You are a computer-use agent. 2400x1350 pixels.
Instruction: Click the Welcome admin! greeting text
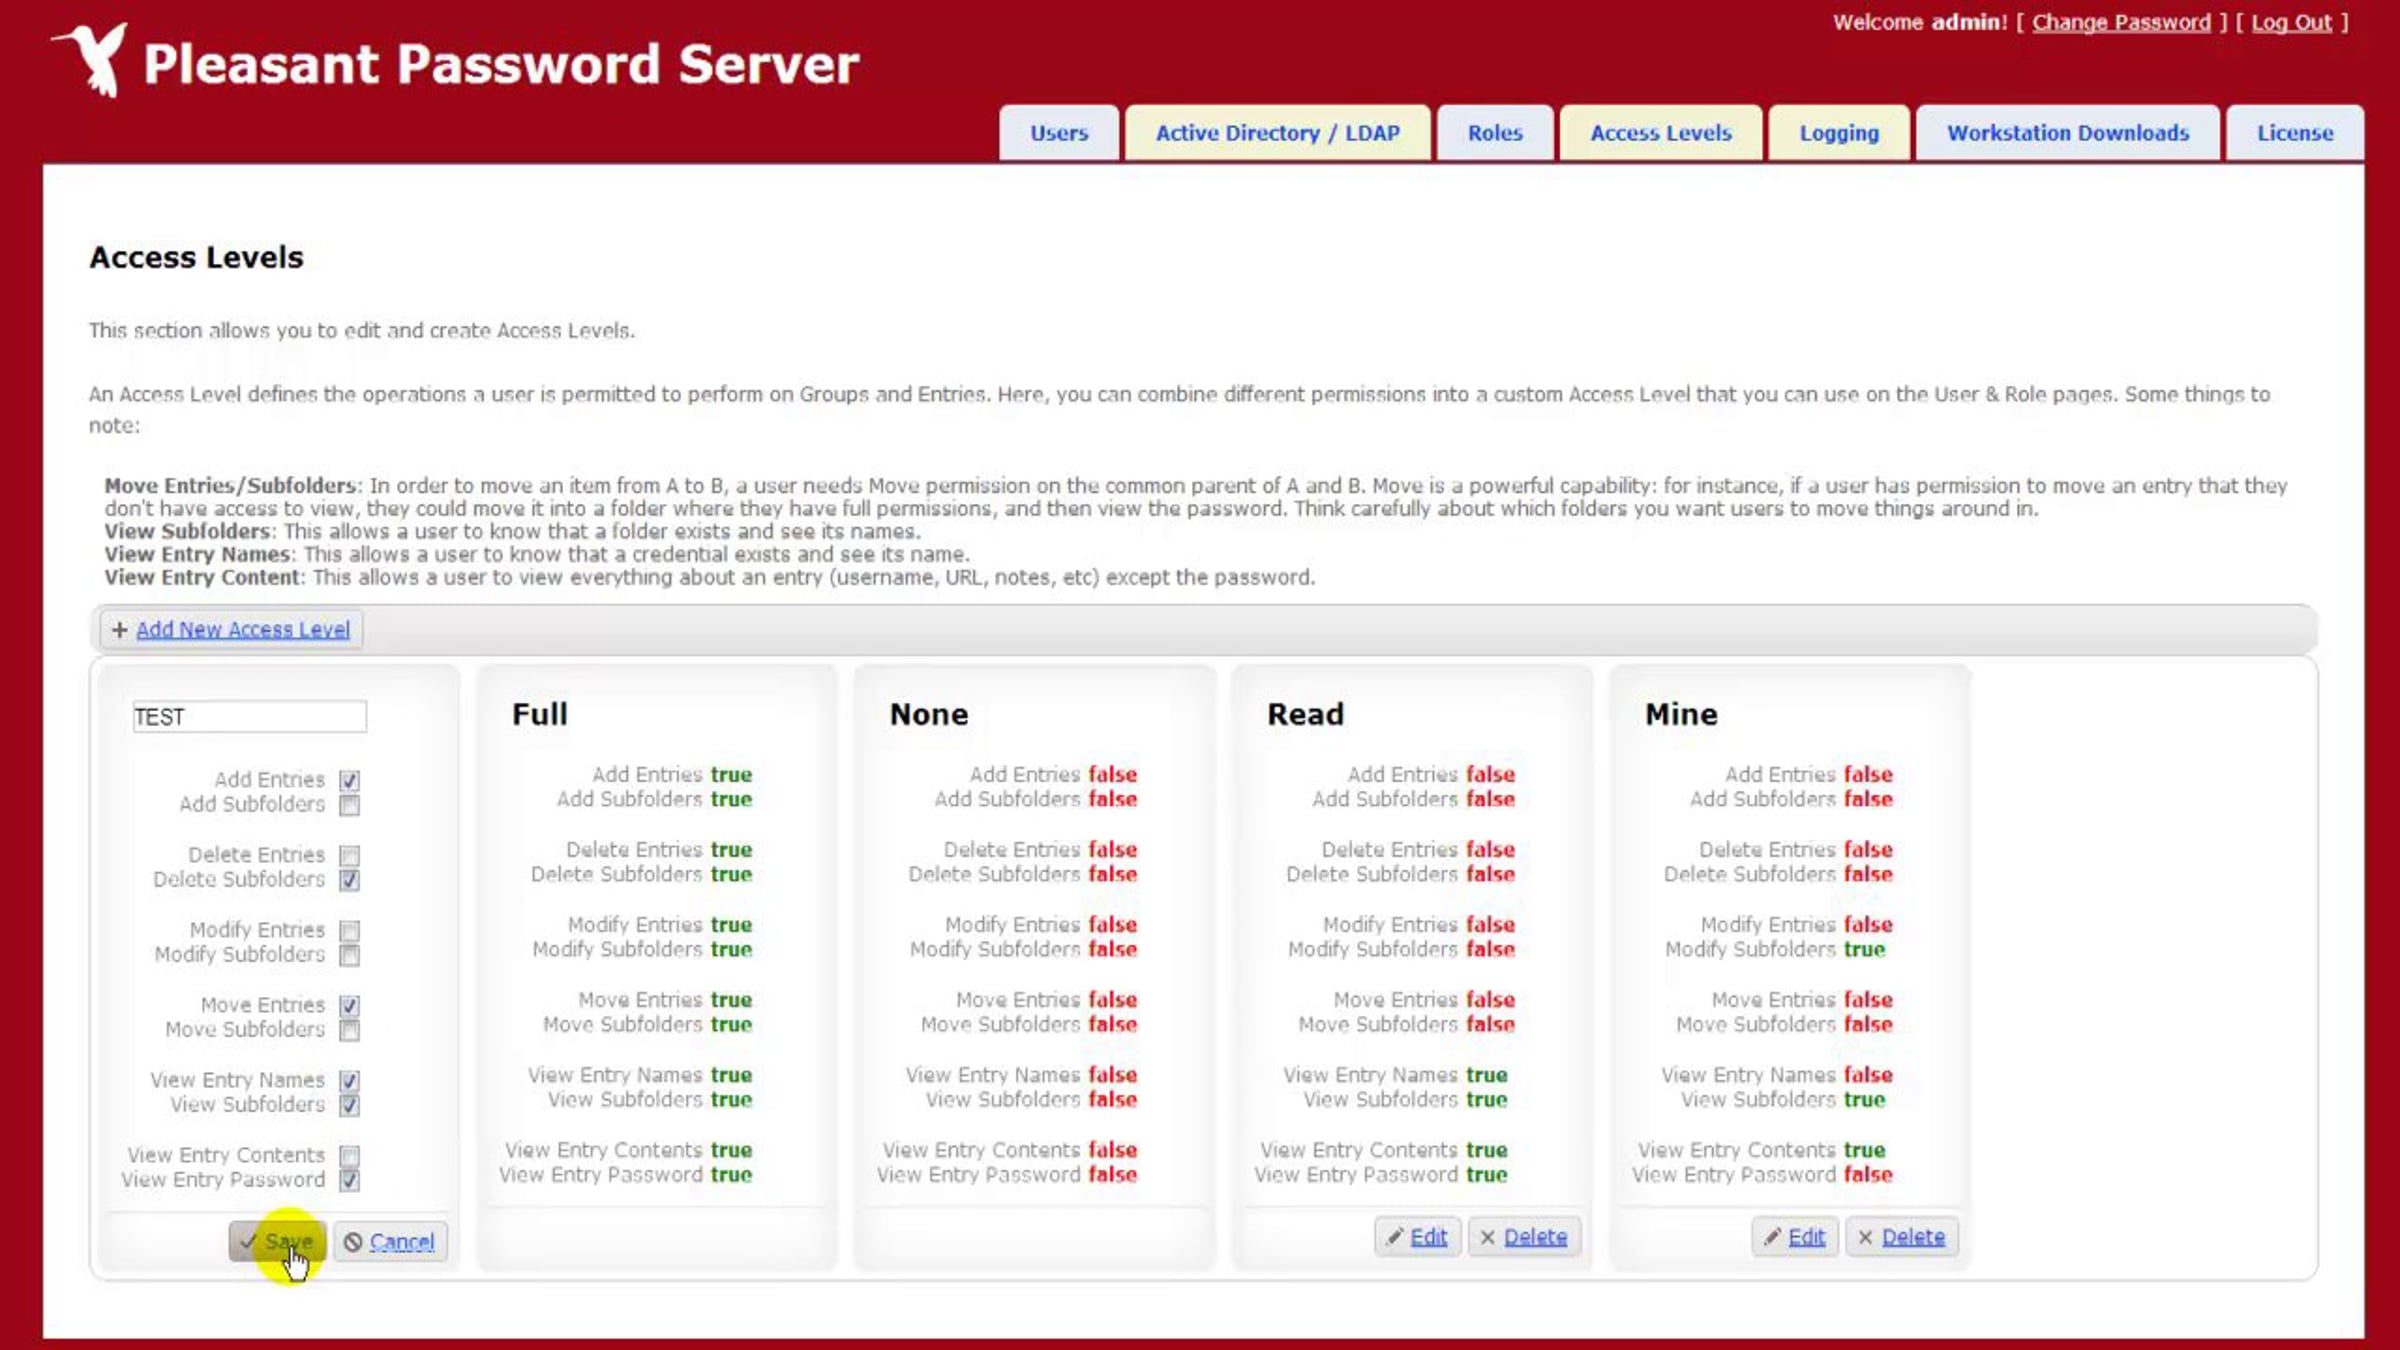point(1920,22)
